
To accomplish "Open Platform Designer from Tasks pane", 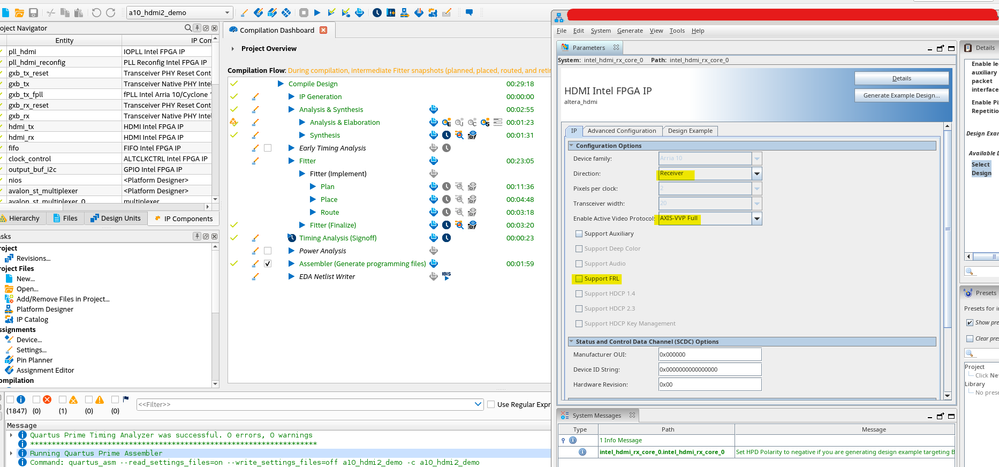I will tap(44, 309).
